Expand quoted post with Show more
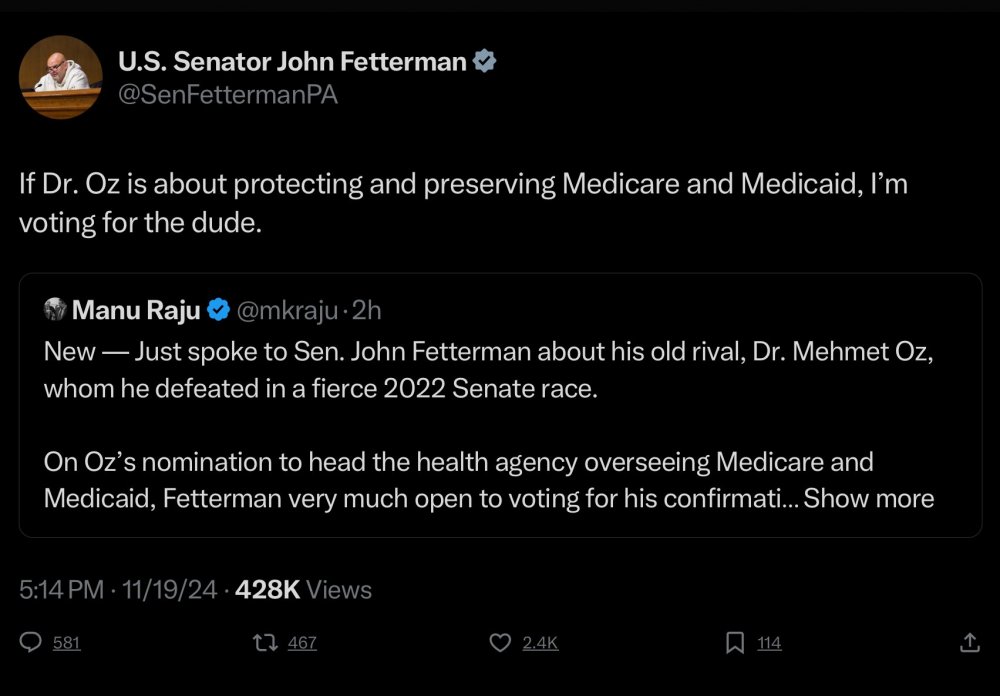Image resolution: width=1000 pixels, height=696 pixels. 868,498
